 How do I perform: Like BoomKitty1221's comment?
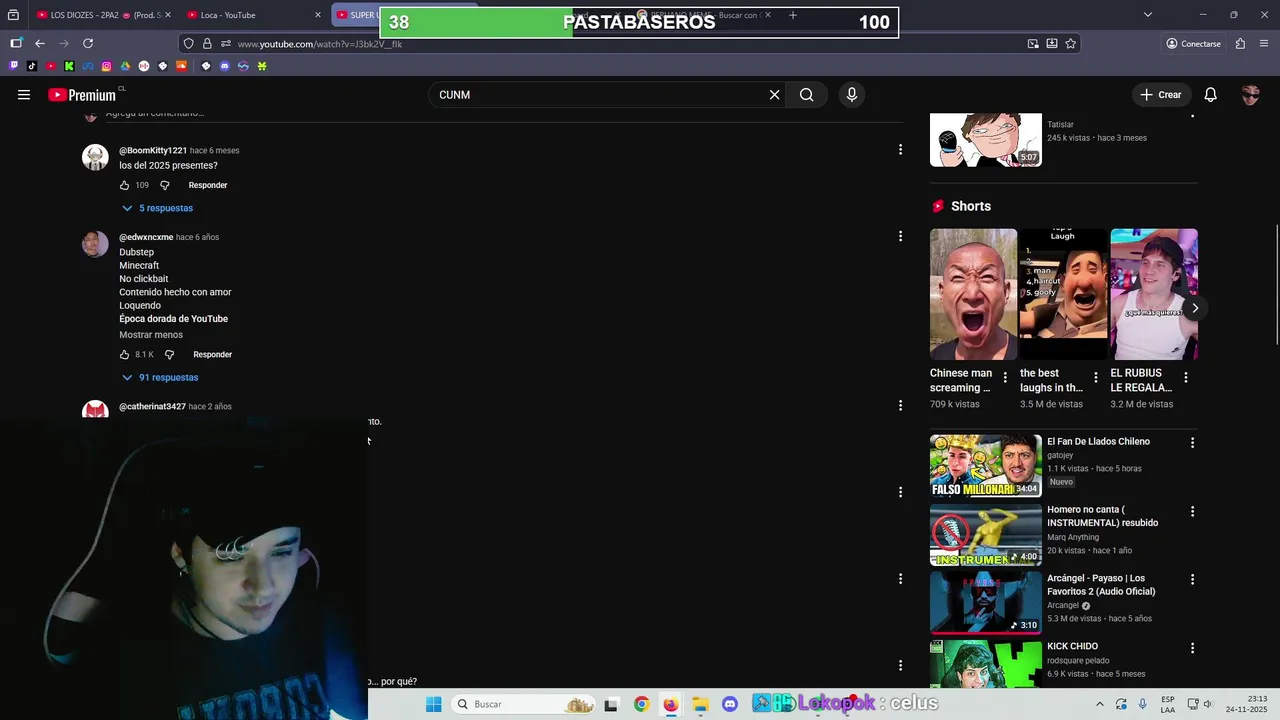pos(124,185)
